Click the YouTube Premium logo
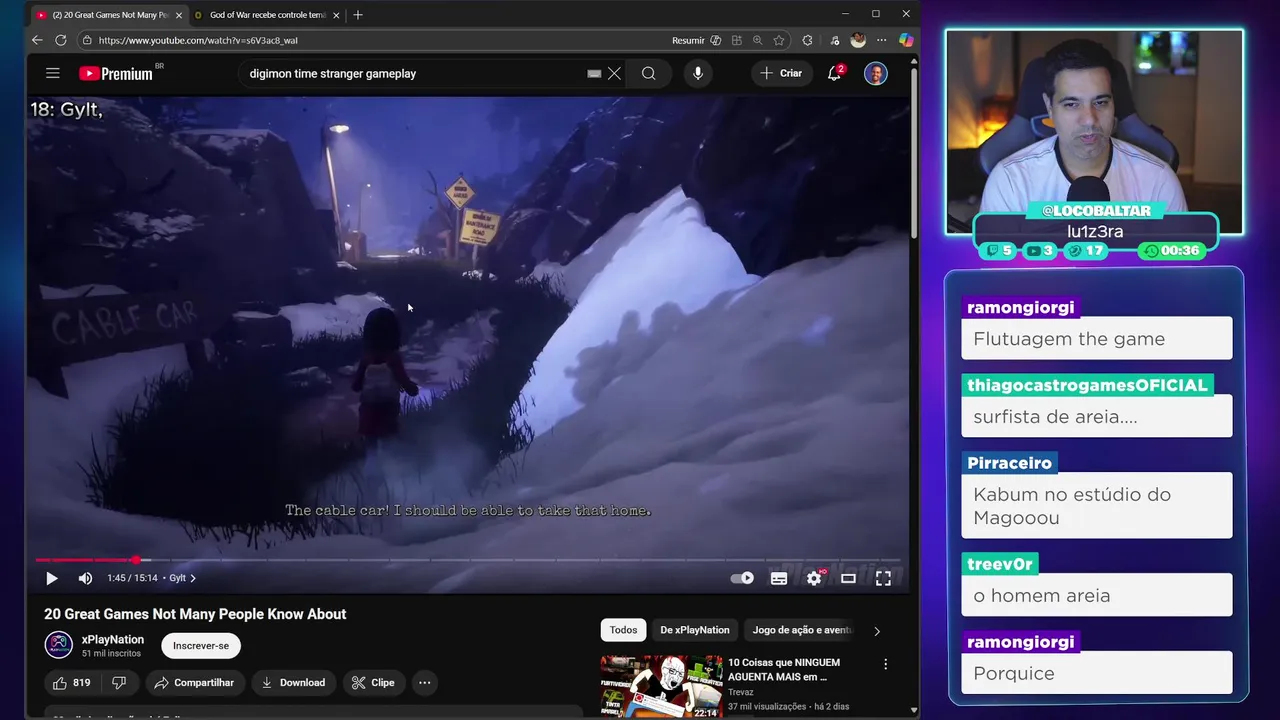 (116, 73)
